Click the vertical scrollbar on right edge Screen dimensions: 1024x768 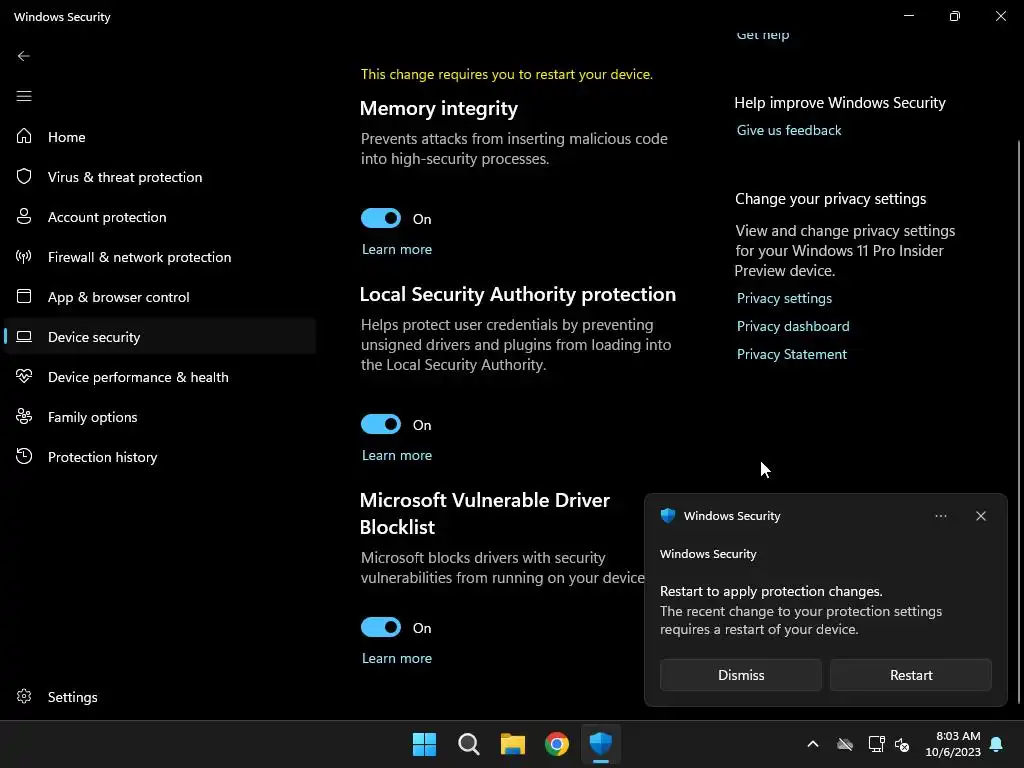pyautogui.click(x=1018, y=421)
